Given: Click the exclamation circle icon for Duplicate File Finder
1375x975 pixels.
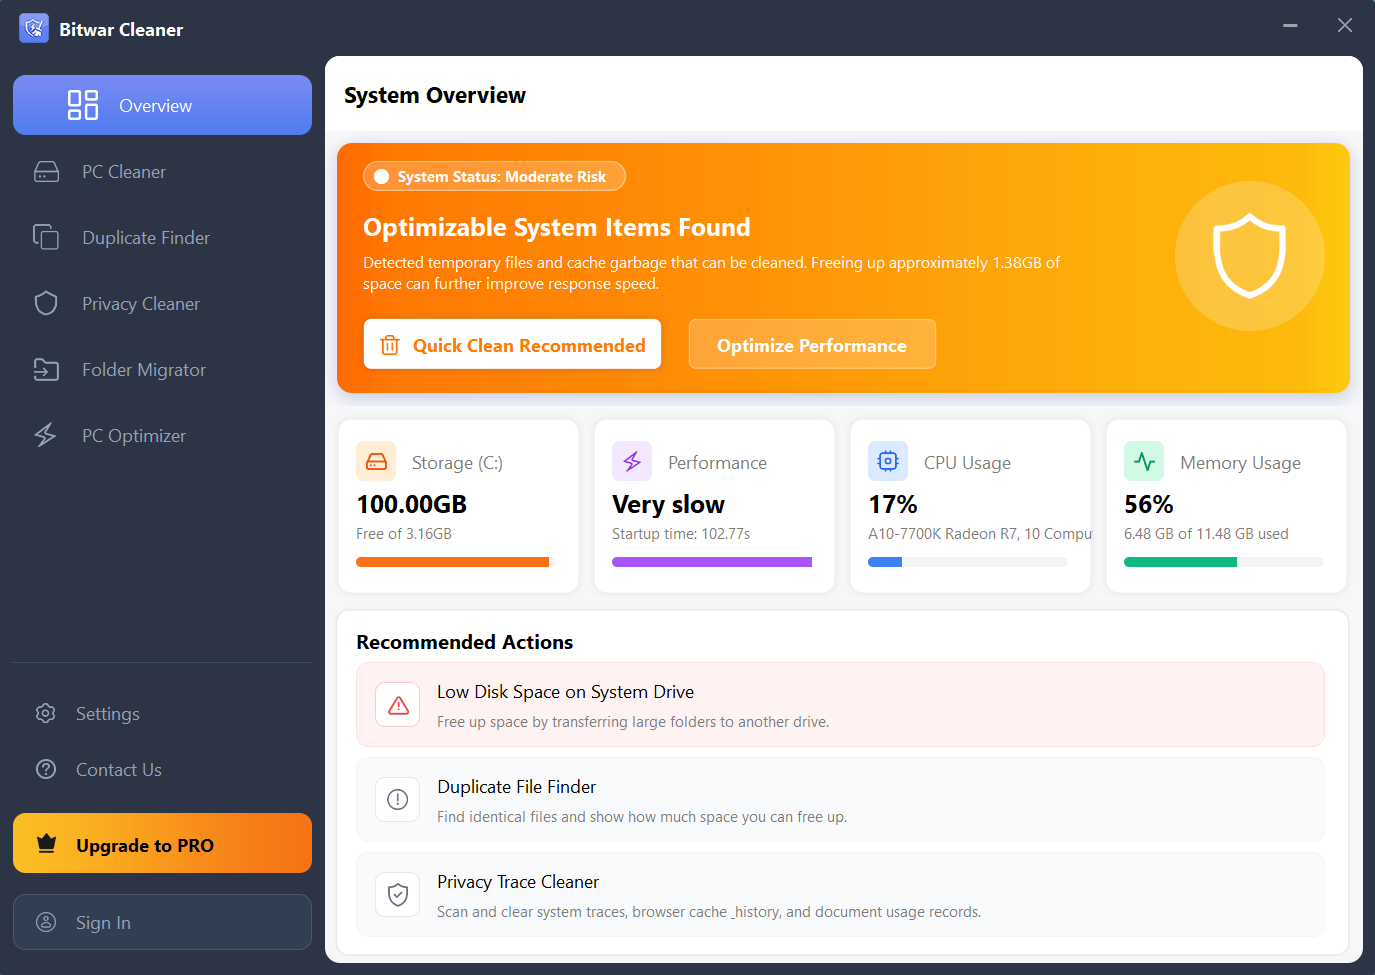Looking at the screenshot, I should pos(398,799).
